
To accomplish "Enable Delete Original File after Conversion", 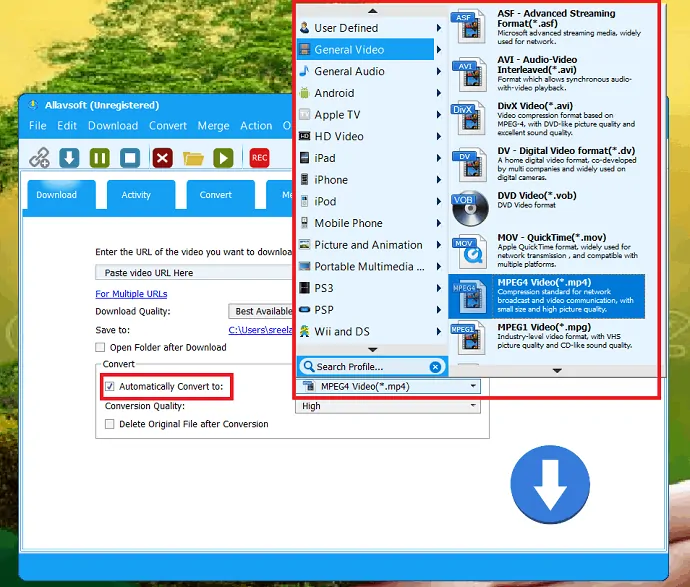I will pos(110,424).
